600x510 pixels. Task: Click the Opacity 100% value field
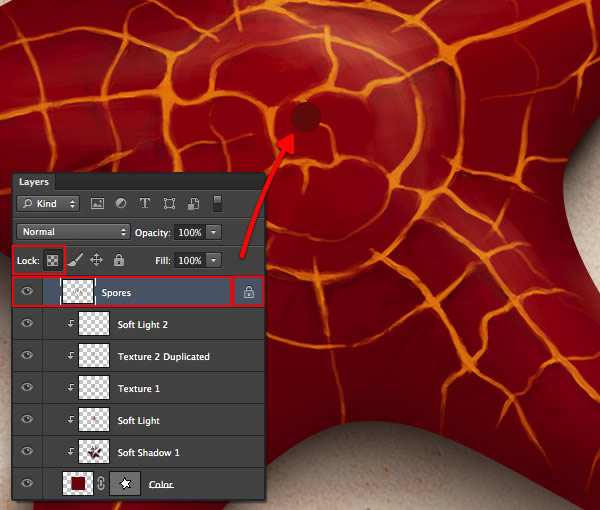tap(190, 232)
